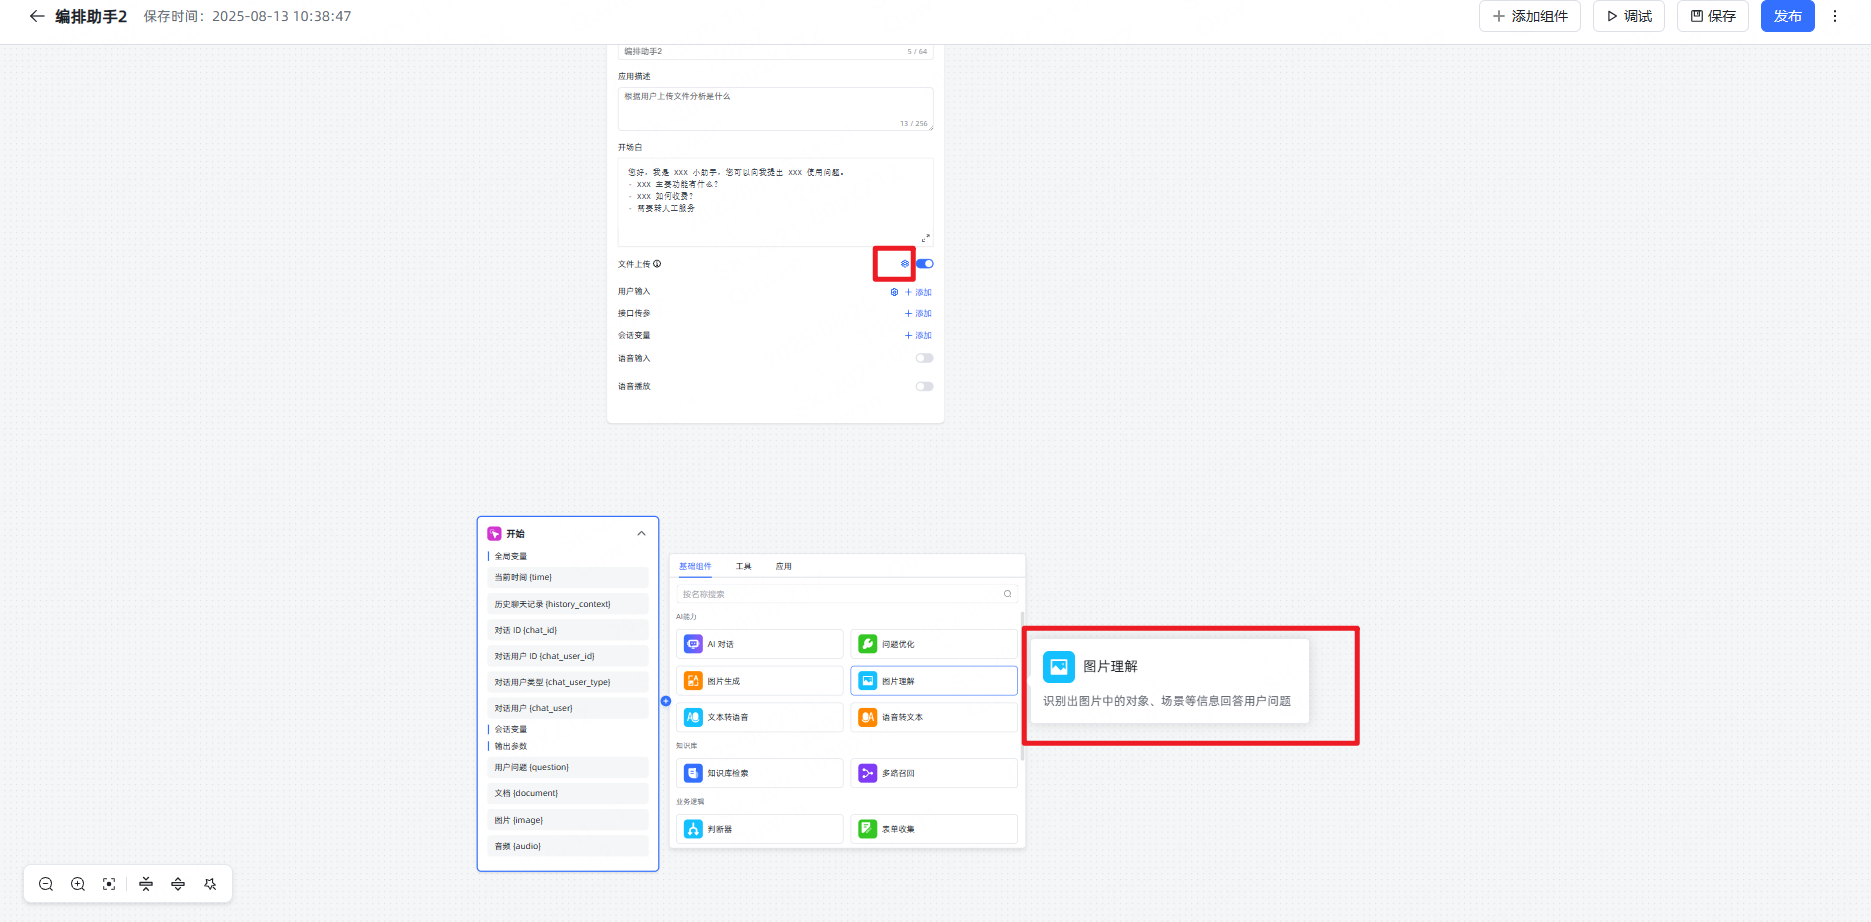Click the search magnifier icon
The height and width of the screenshot is (922, 1871).
click(x=1007, y=594)
